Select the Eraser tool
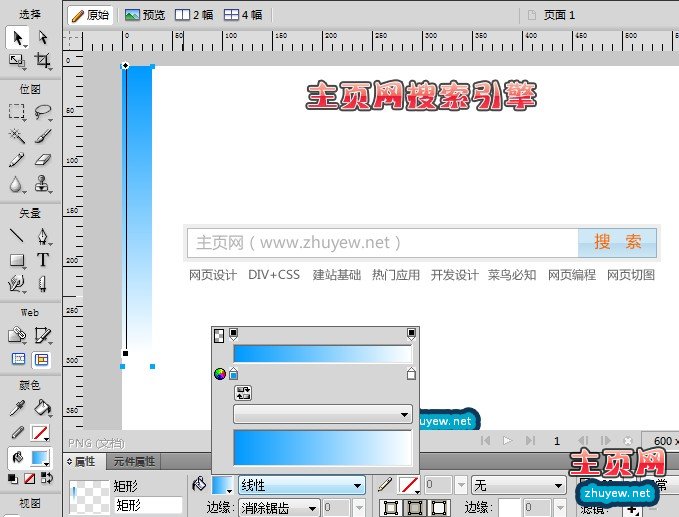Viewport: 679px width, 517px height. (x=42, y=160)
